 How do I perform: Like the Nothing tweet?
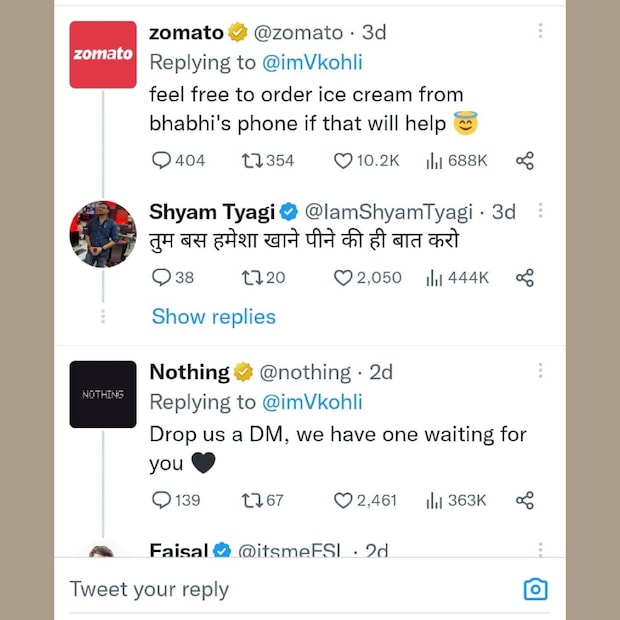(343, 499)
